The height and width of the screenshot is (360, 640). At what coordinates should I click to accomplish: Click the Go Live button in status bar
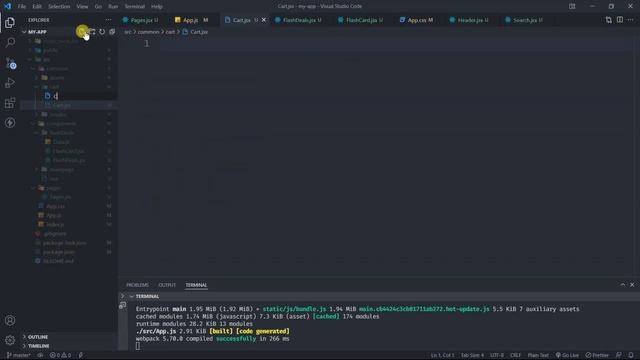pos(567,355)
